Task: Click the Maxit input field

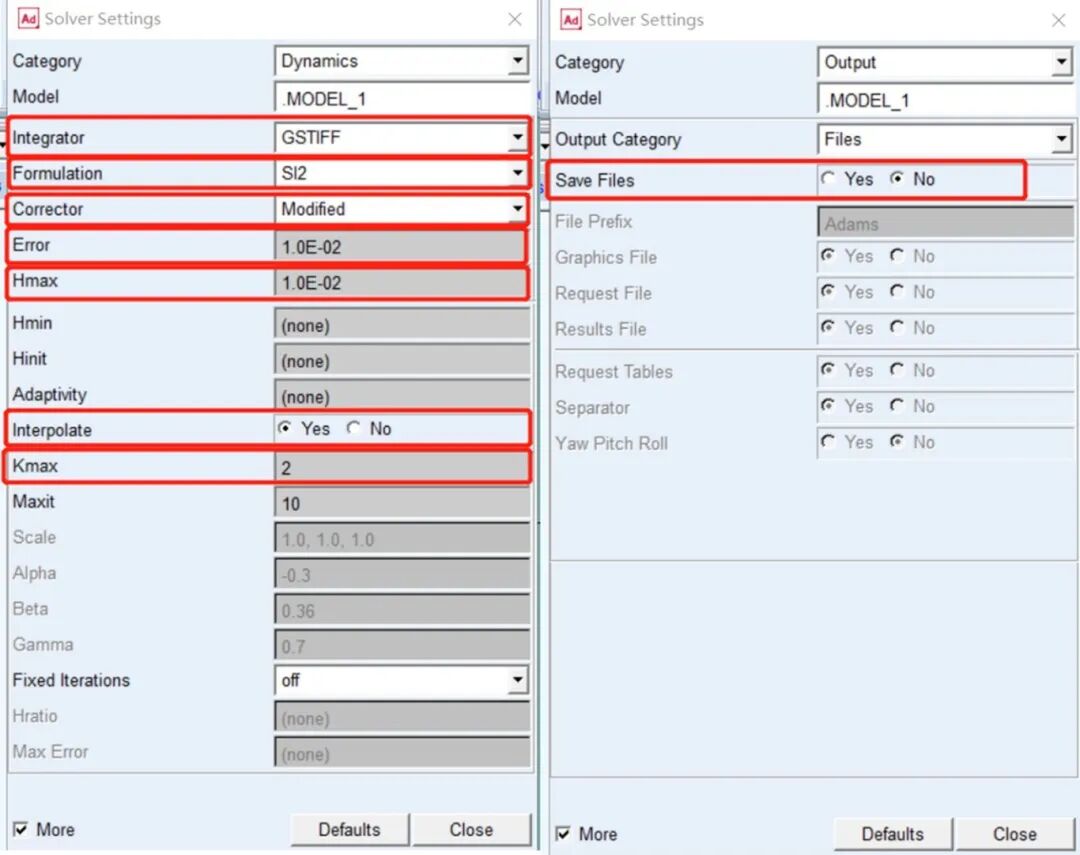Action: click(402, 503)
